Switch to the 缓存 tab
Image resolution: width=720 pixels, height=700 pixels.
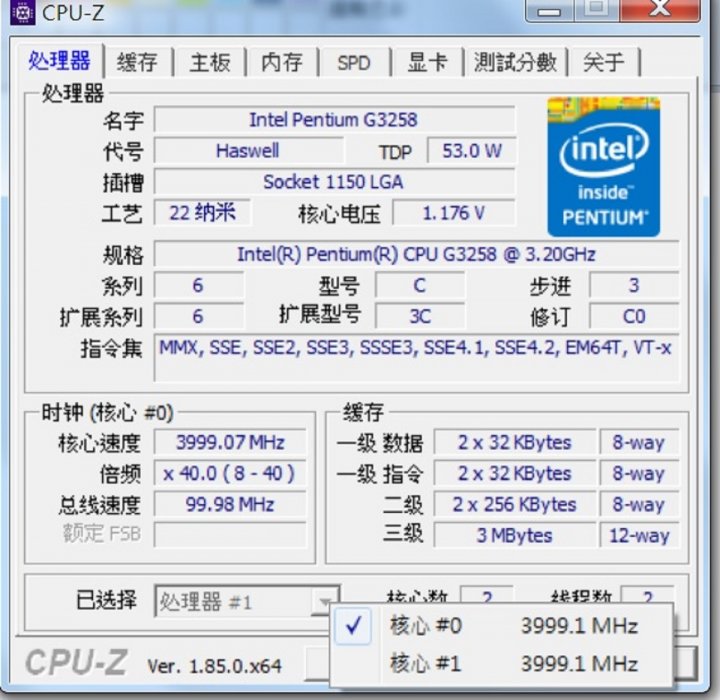(x=138, y=62)
